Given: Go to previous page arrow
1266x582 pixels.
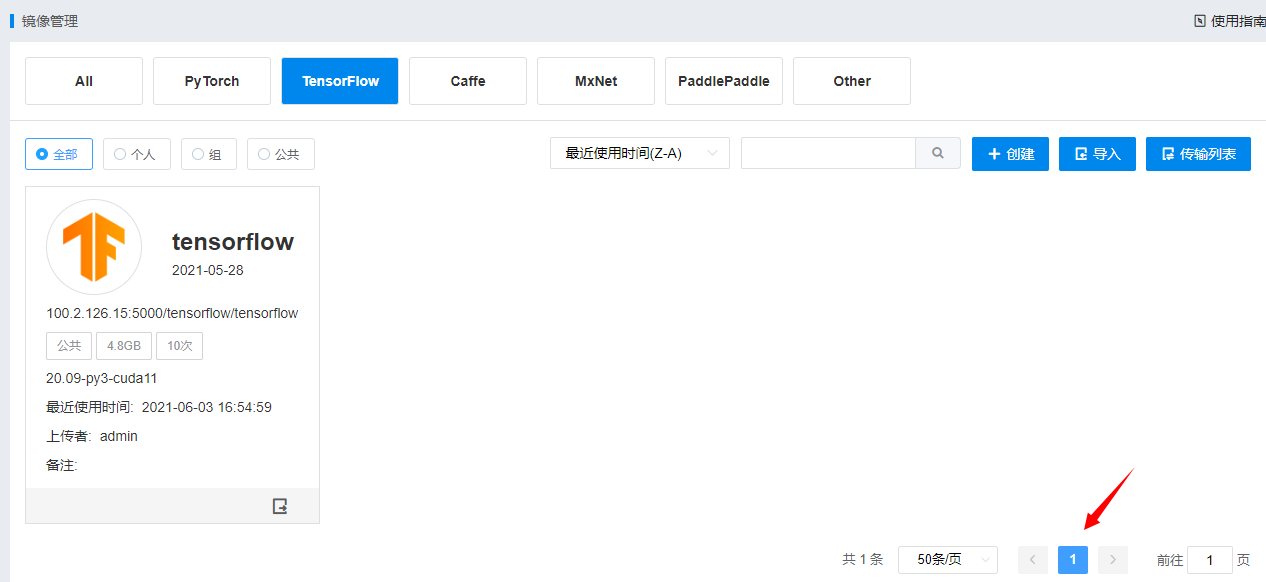Looking at the screenshot, I should click(x=1033, y=560).
